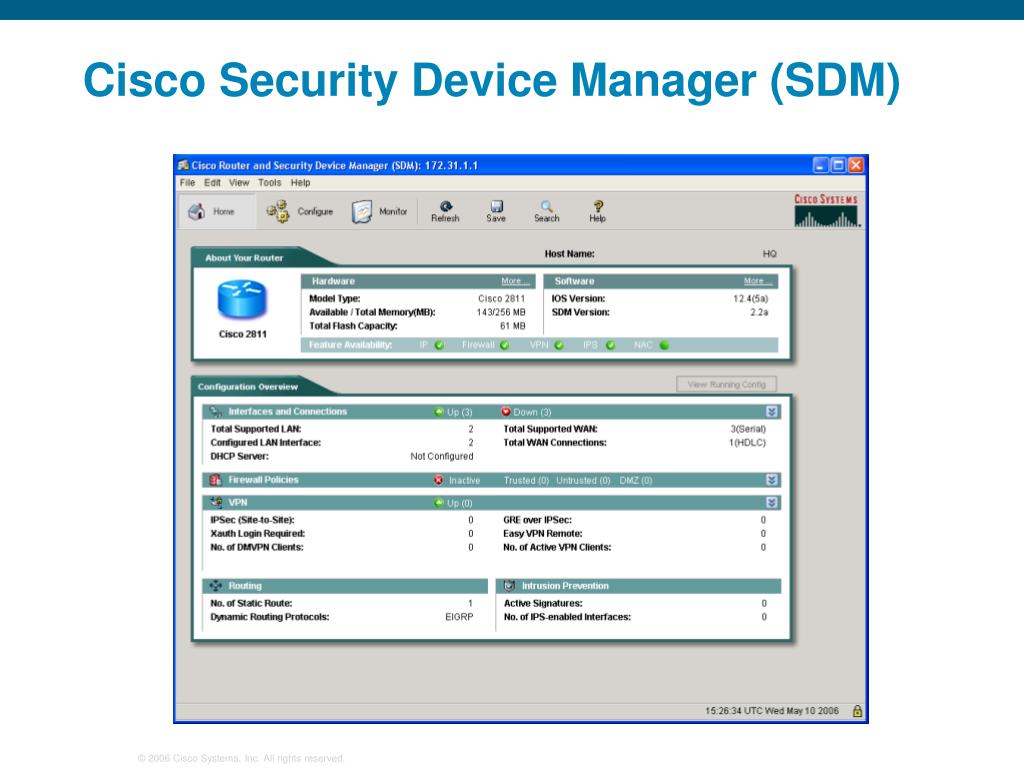
Task: Open the View menu
Action: tap(239, 183)
